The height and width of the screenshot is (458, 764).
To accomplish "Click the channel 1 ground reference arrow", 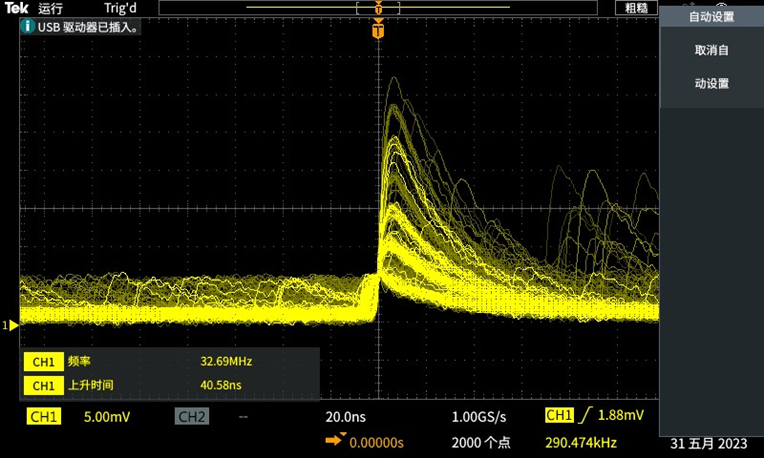I will [x=11, y=325].
